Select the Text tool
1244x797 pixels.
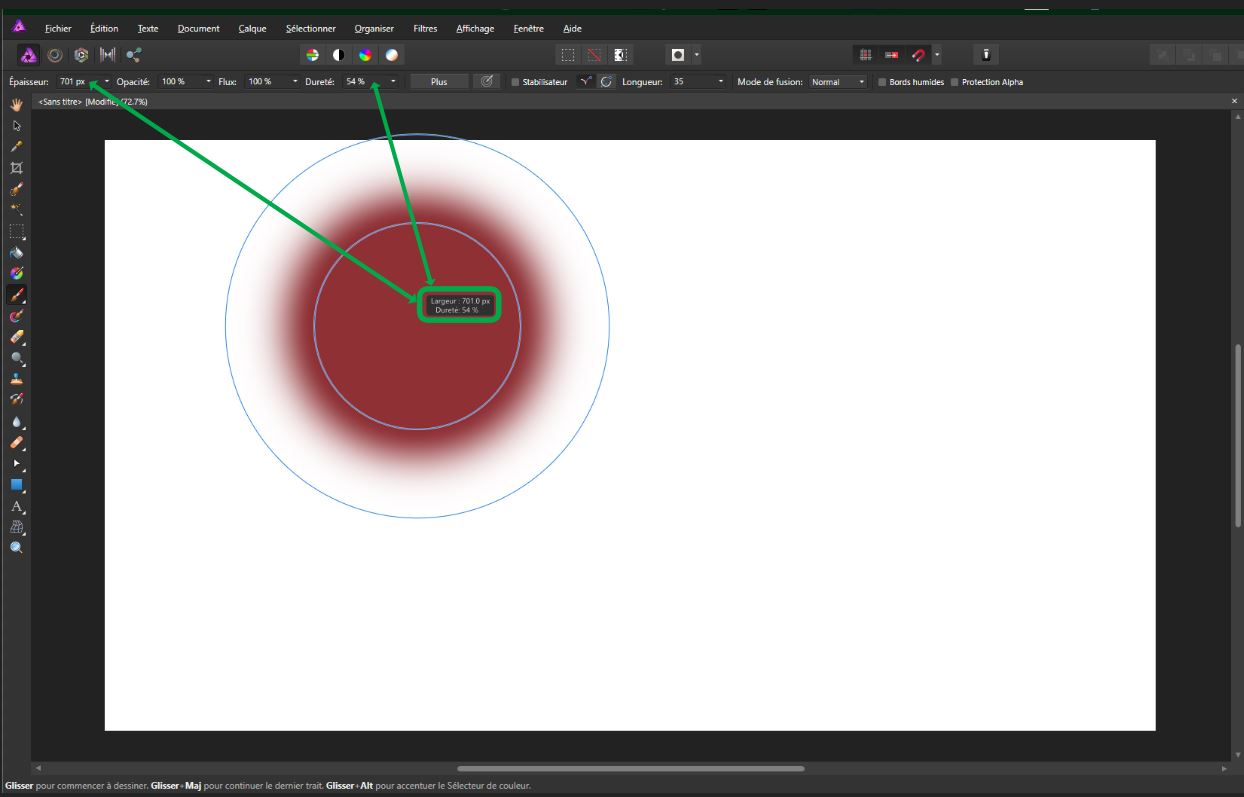coord(17,507)
